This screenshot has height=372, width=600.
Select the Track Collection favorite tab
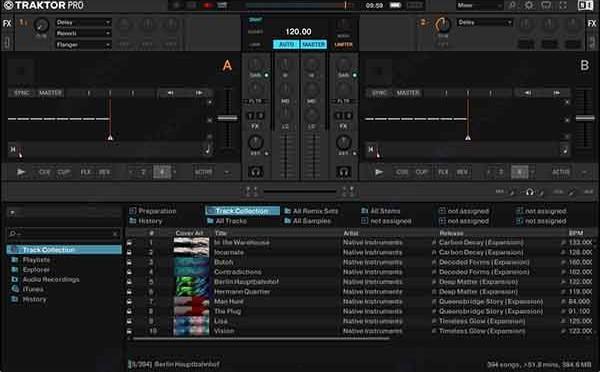pos(242,211)
